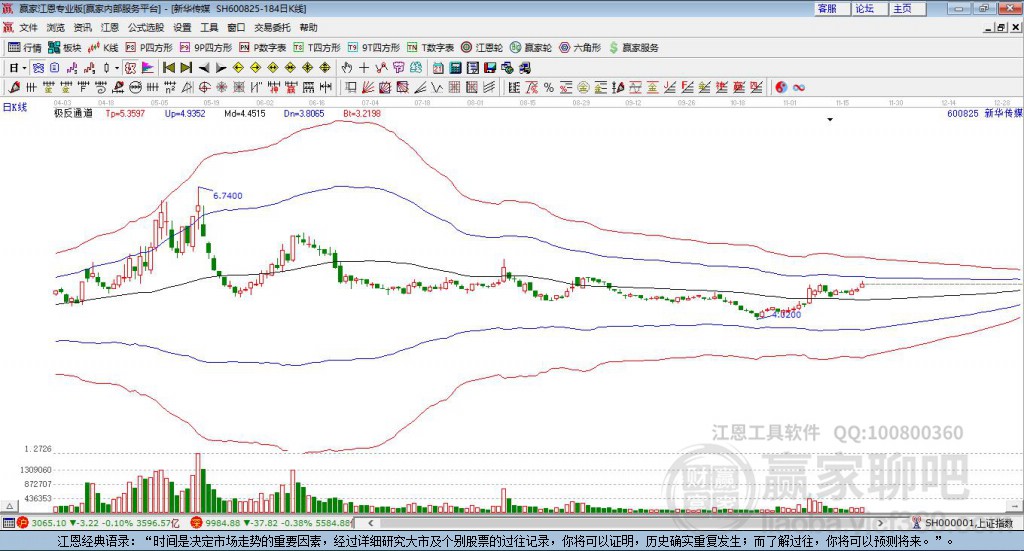Open the T四方形 tool

pos(317,48)
